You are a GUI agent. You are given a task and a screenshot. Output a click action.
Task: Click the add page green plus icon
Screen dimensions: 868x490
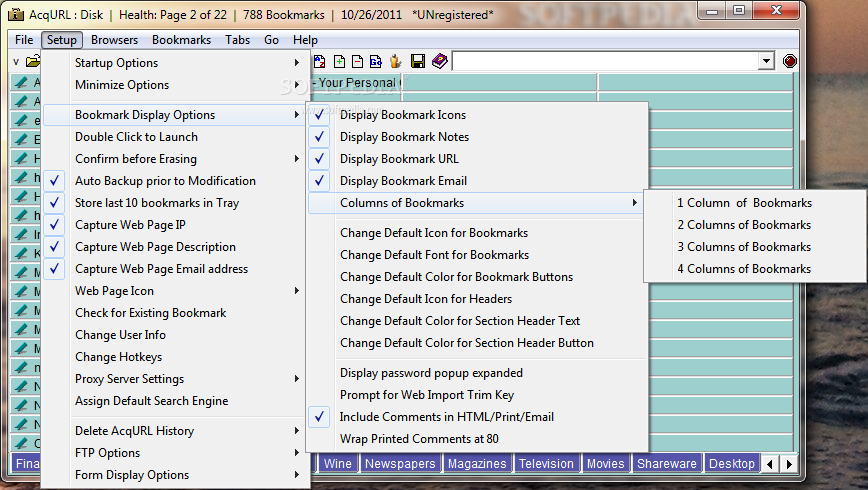(x=339, y=61)
